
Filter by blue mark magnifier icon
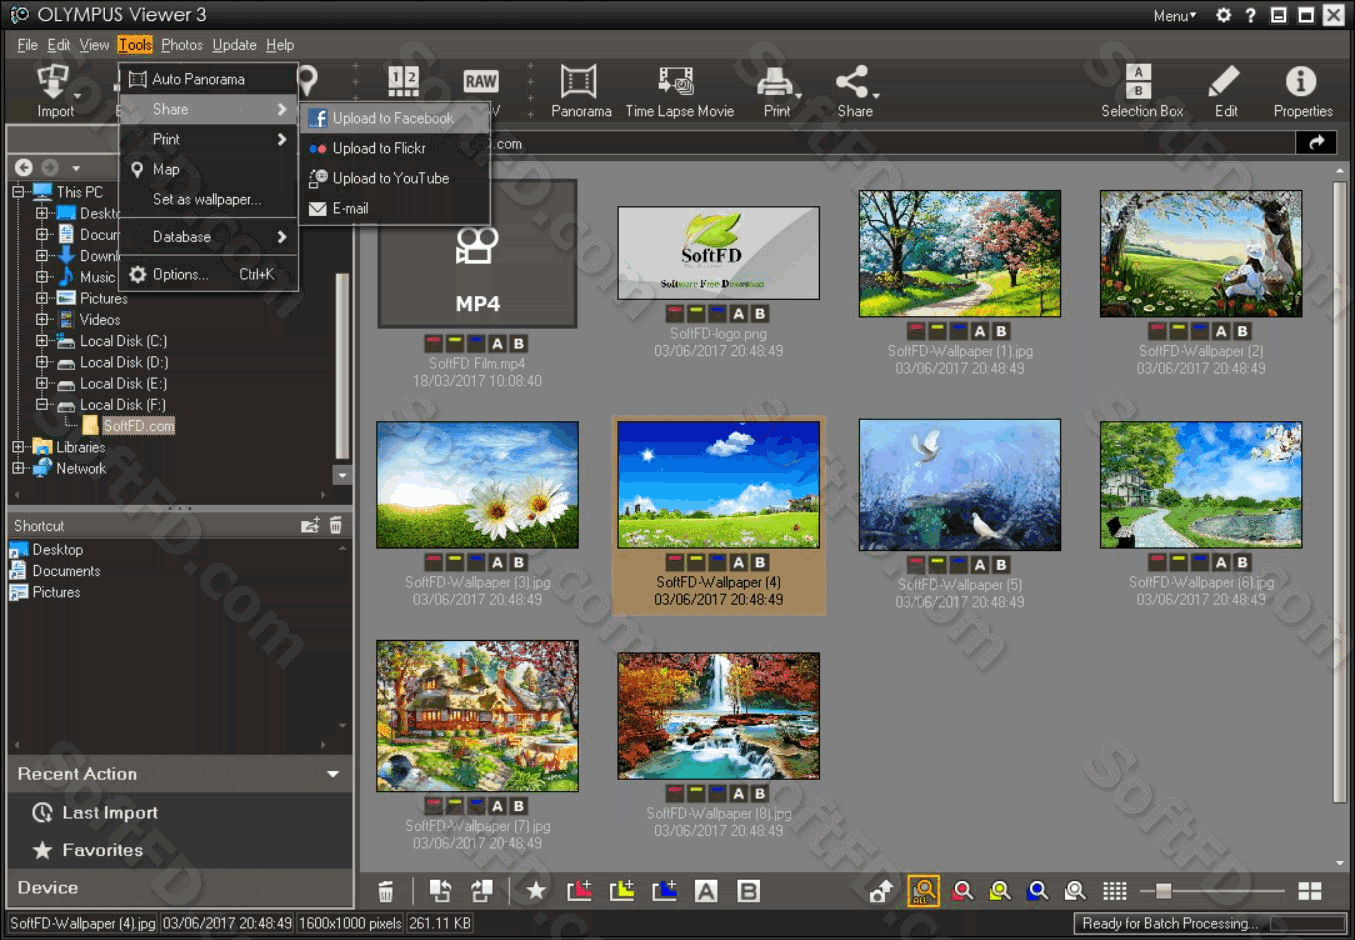(x=1037, y=890)
